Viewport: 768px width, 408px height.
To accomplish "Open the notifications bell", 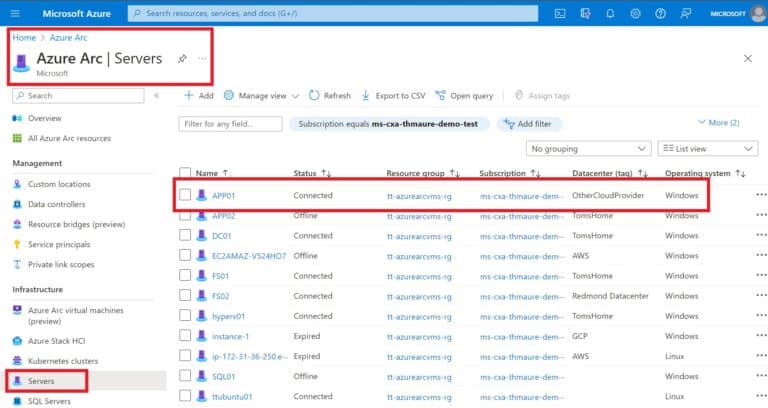I will click(610, 14).
